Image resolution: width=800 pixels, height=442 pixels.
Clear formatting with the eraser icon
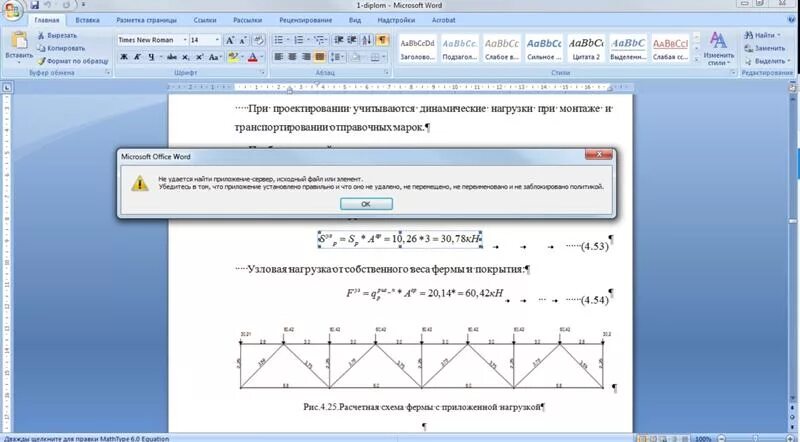click(259, 40)
